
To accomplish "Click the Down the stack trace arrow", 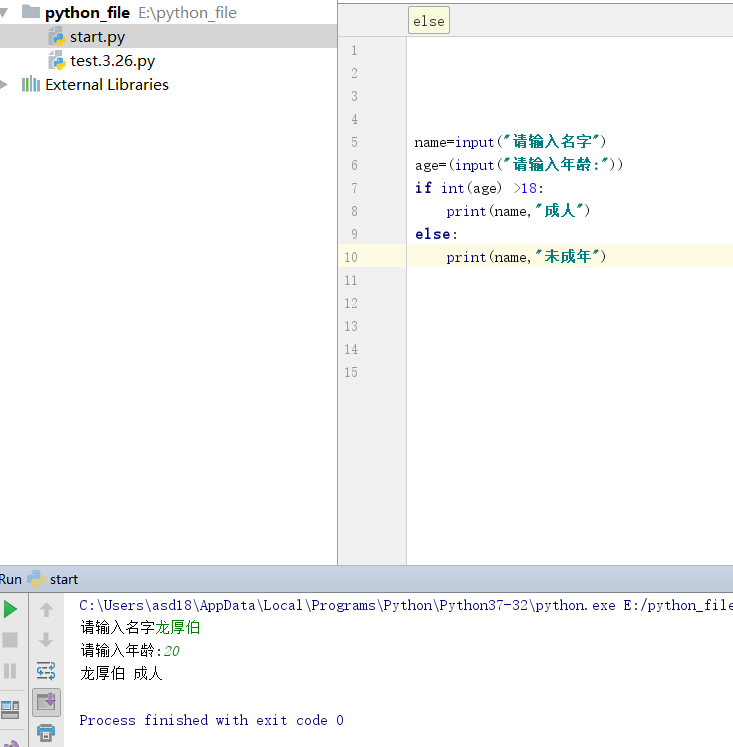I will coord(46,640).
